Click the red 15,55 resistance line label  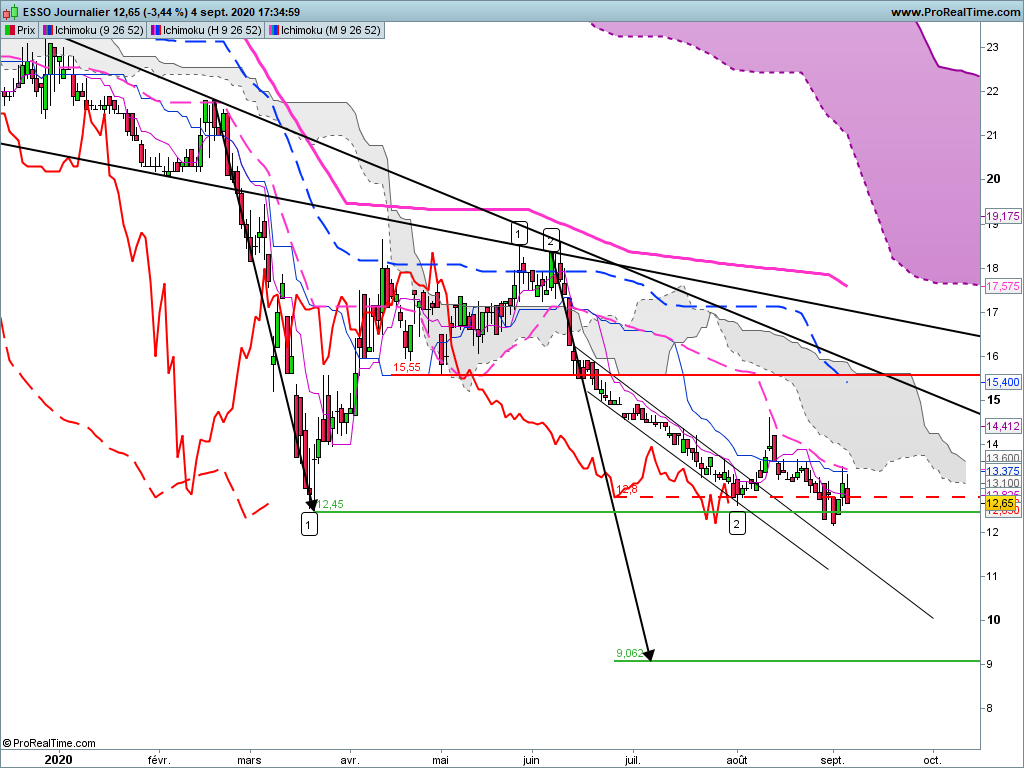[407, 368]
